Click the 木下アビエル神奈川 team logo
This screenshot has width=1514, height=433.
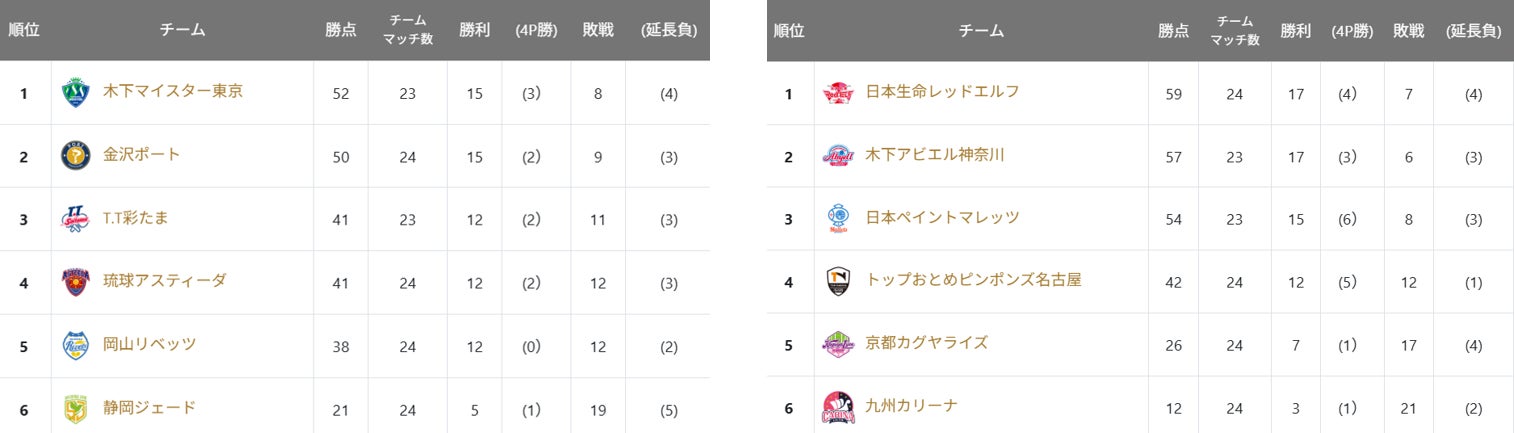pos(838,156)
